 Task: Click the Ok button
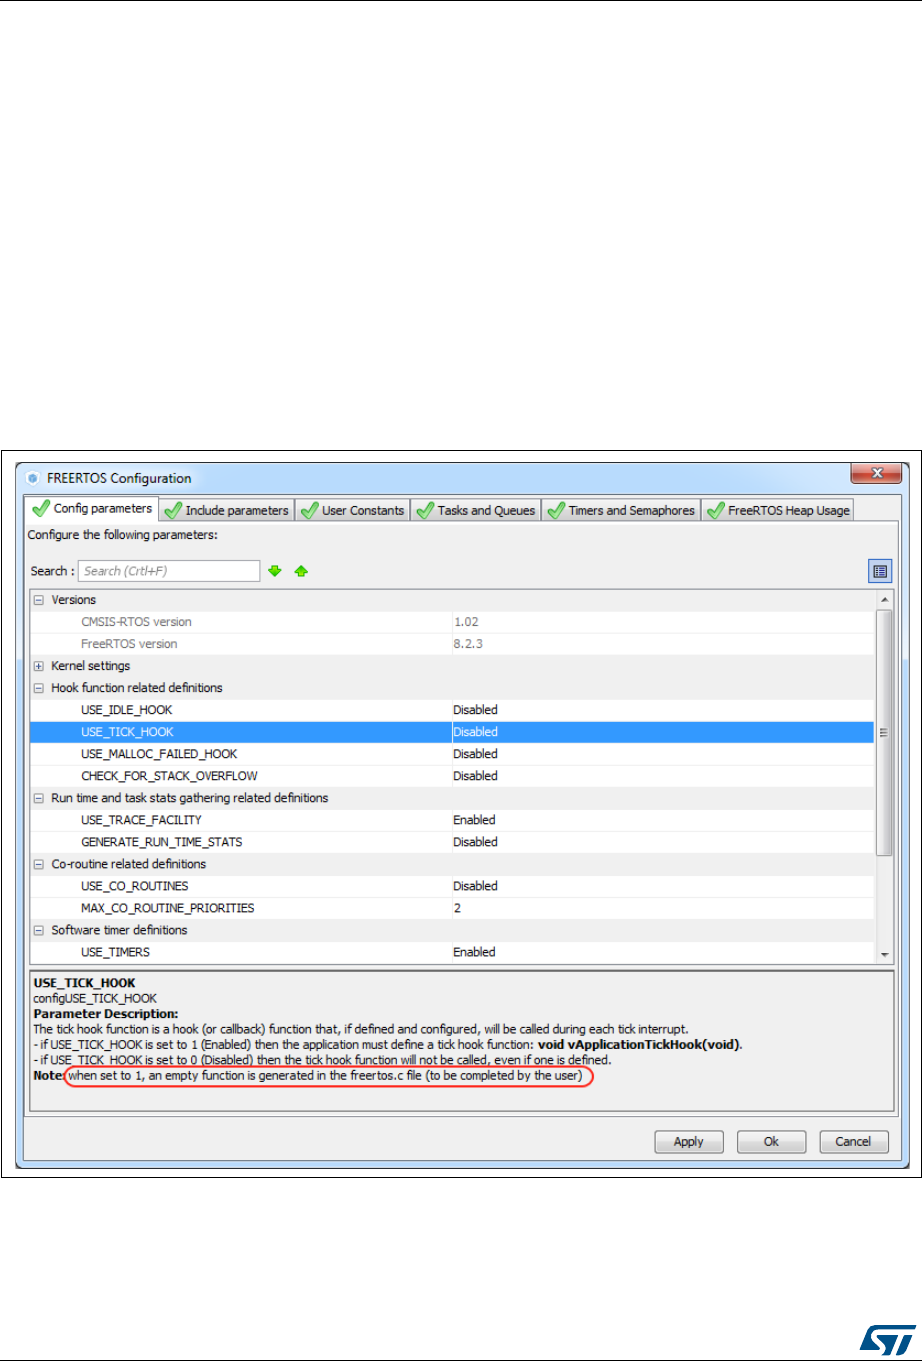click(x=771, y=1141)
